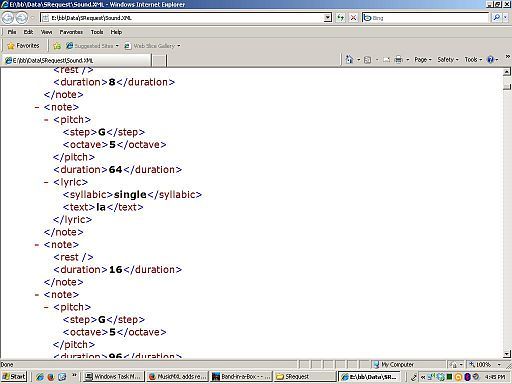Collapse the lyric element node
The image size is (512, 384).
click(46, 182)
